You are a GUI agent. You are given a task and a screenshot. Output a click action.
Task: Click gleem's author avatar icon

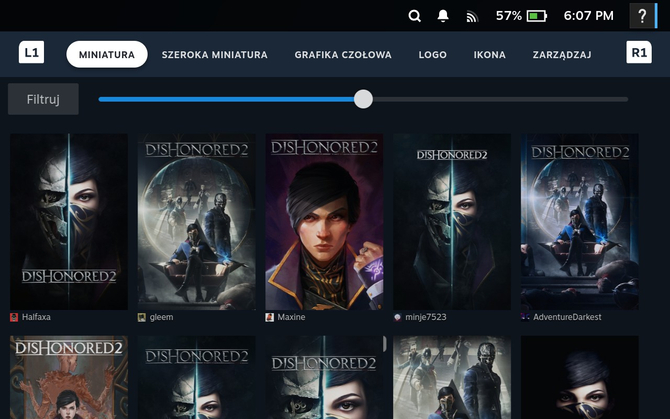click(x=142, y=317)
